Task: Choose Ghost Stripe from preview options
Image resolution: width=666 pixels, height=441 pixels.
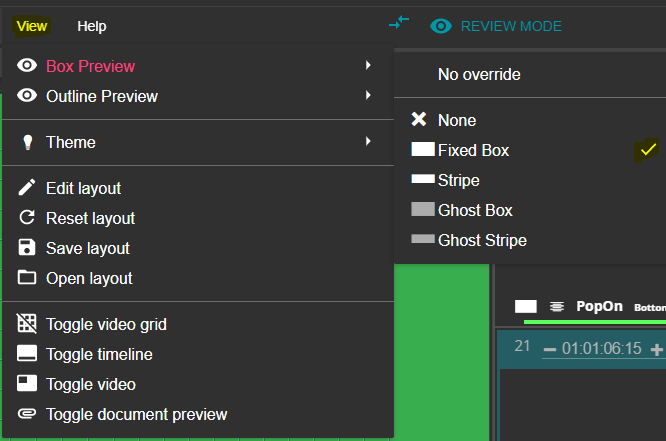Action: pos(482,240)
